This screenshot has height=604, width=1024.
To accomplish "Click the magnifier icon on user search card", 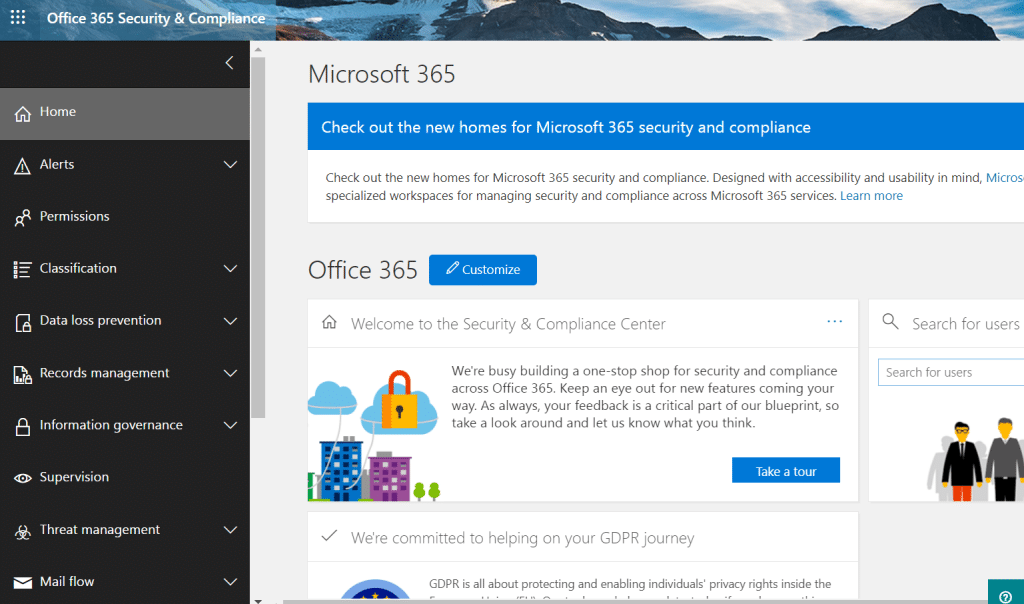I will [x=890, y=321].
